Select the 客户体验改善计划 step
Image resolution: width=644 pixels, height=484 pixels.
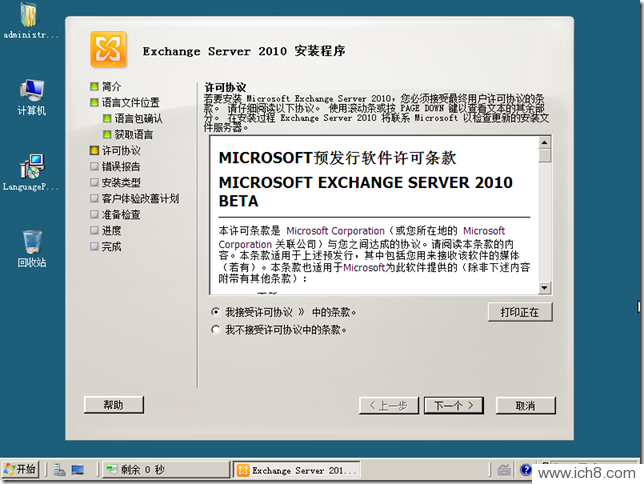pos(135,198)
